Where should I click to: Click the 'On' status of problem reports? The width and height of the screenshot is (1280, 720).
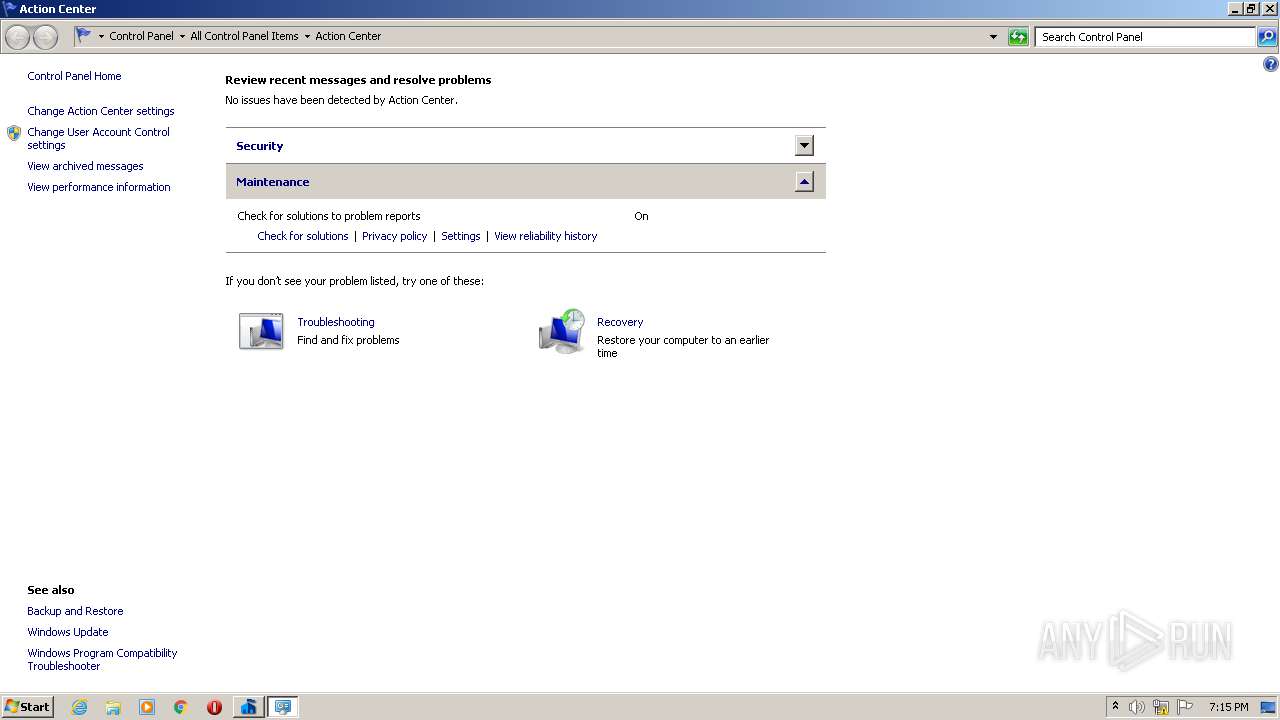click(x=641, y=216)
